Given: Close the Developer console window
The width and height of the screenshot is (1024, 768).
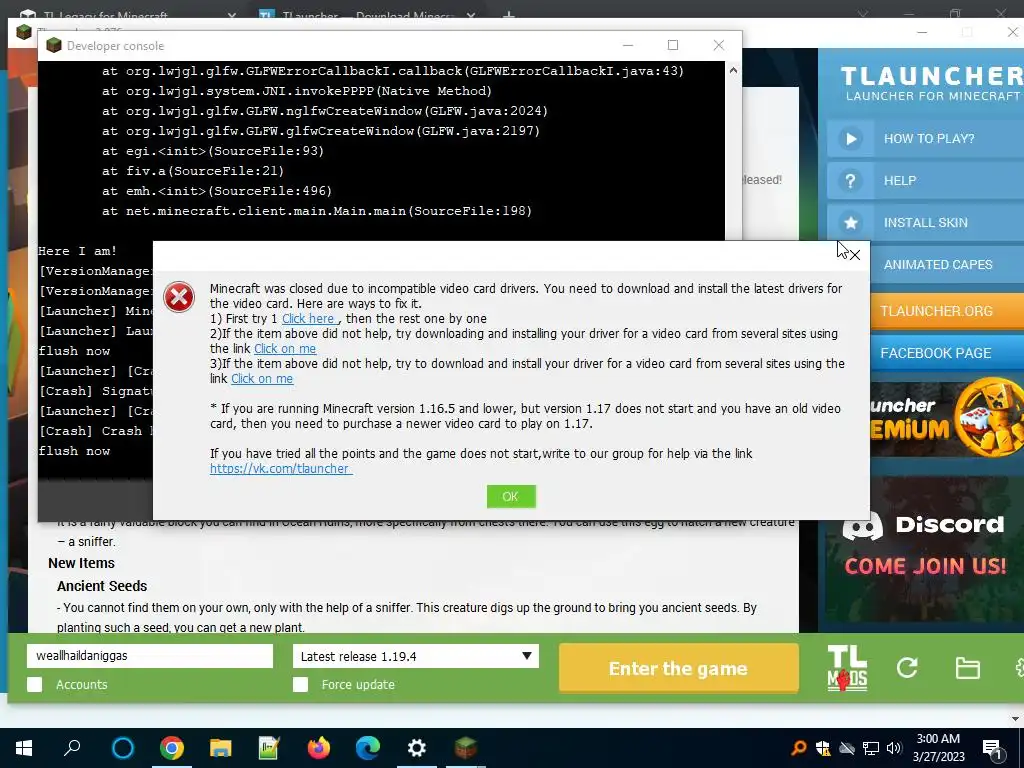Looking at the screenshot, I should click(718, 45).
